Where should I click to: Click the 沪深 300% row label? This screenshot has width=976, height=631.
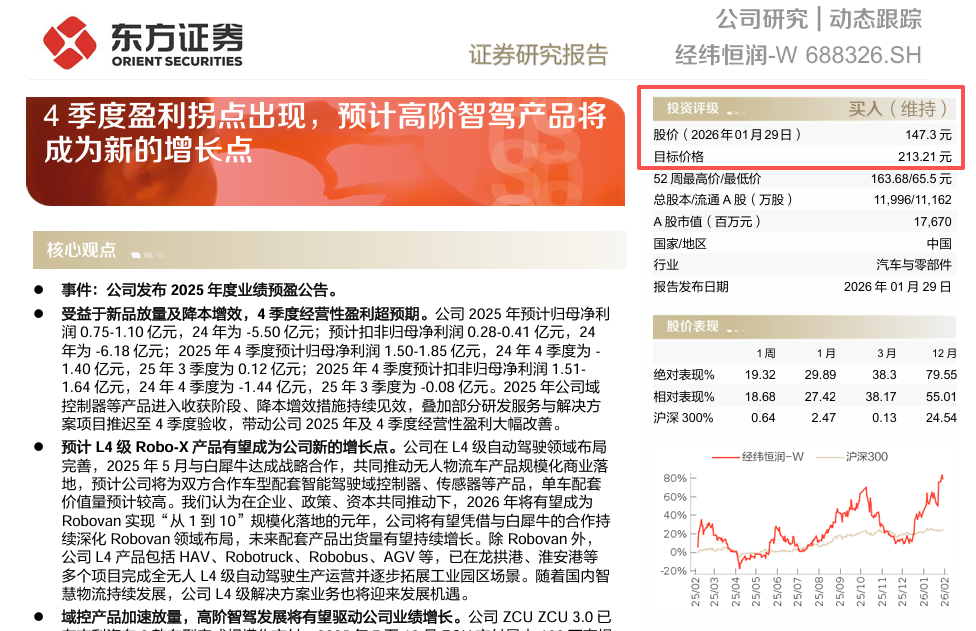click(683, 418)
